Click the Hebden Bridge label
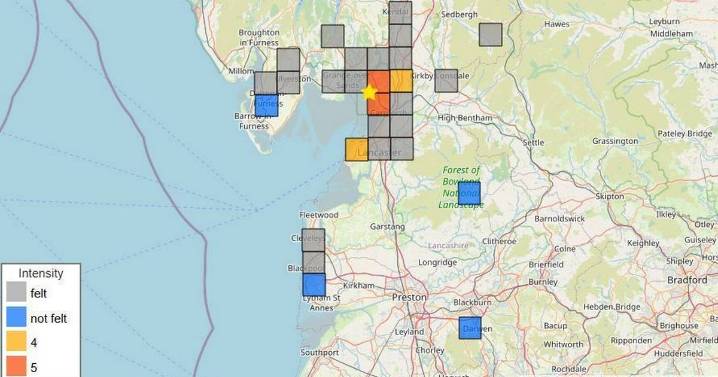The width and height of the screenshot is (718, 377). tap(611, 307)
